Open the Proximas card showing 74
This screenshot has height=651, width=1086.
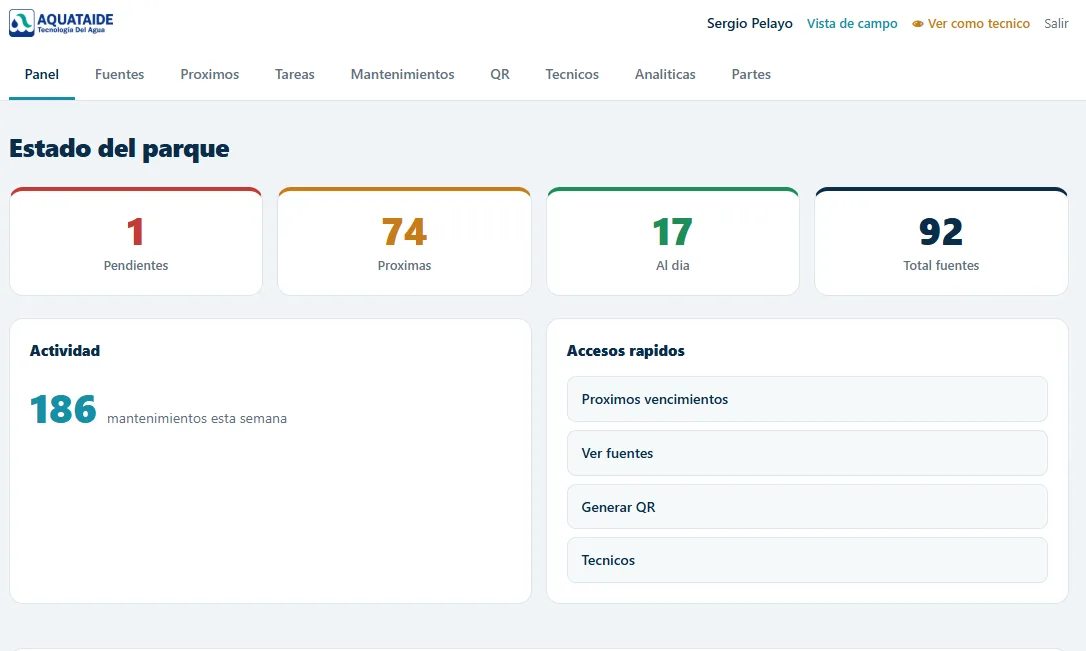pos(404,242)
